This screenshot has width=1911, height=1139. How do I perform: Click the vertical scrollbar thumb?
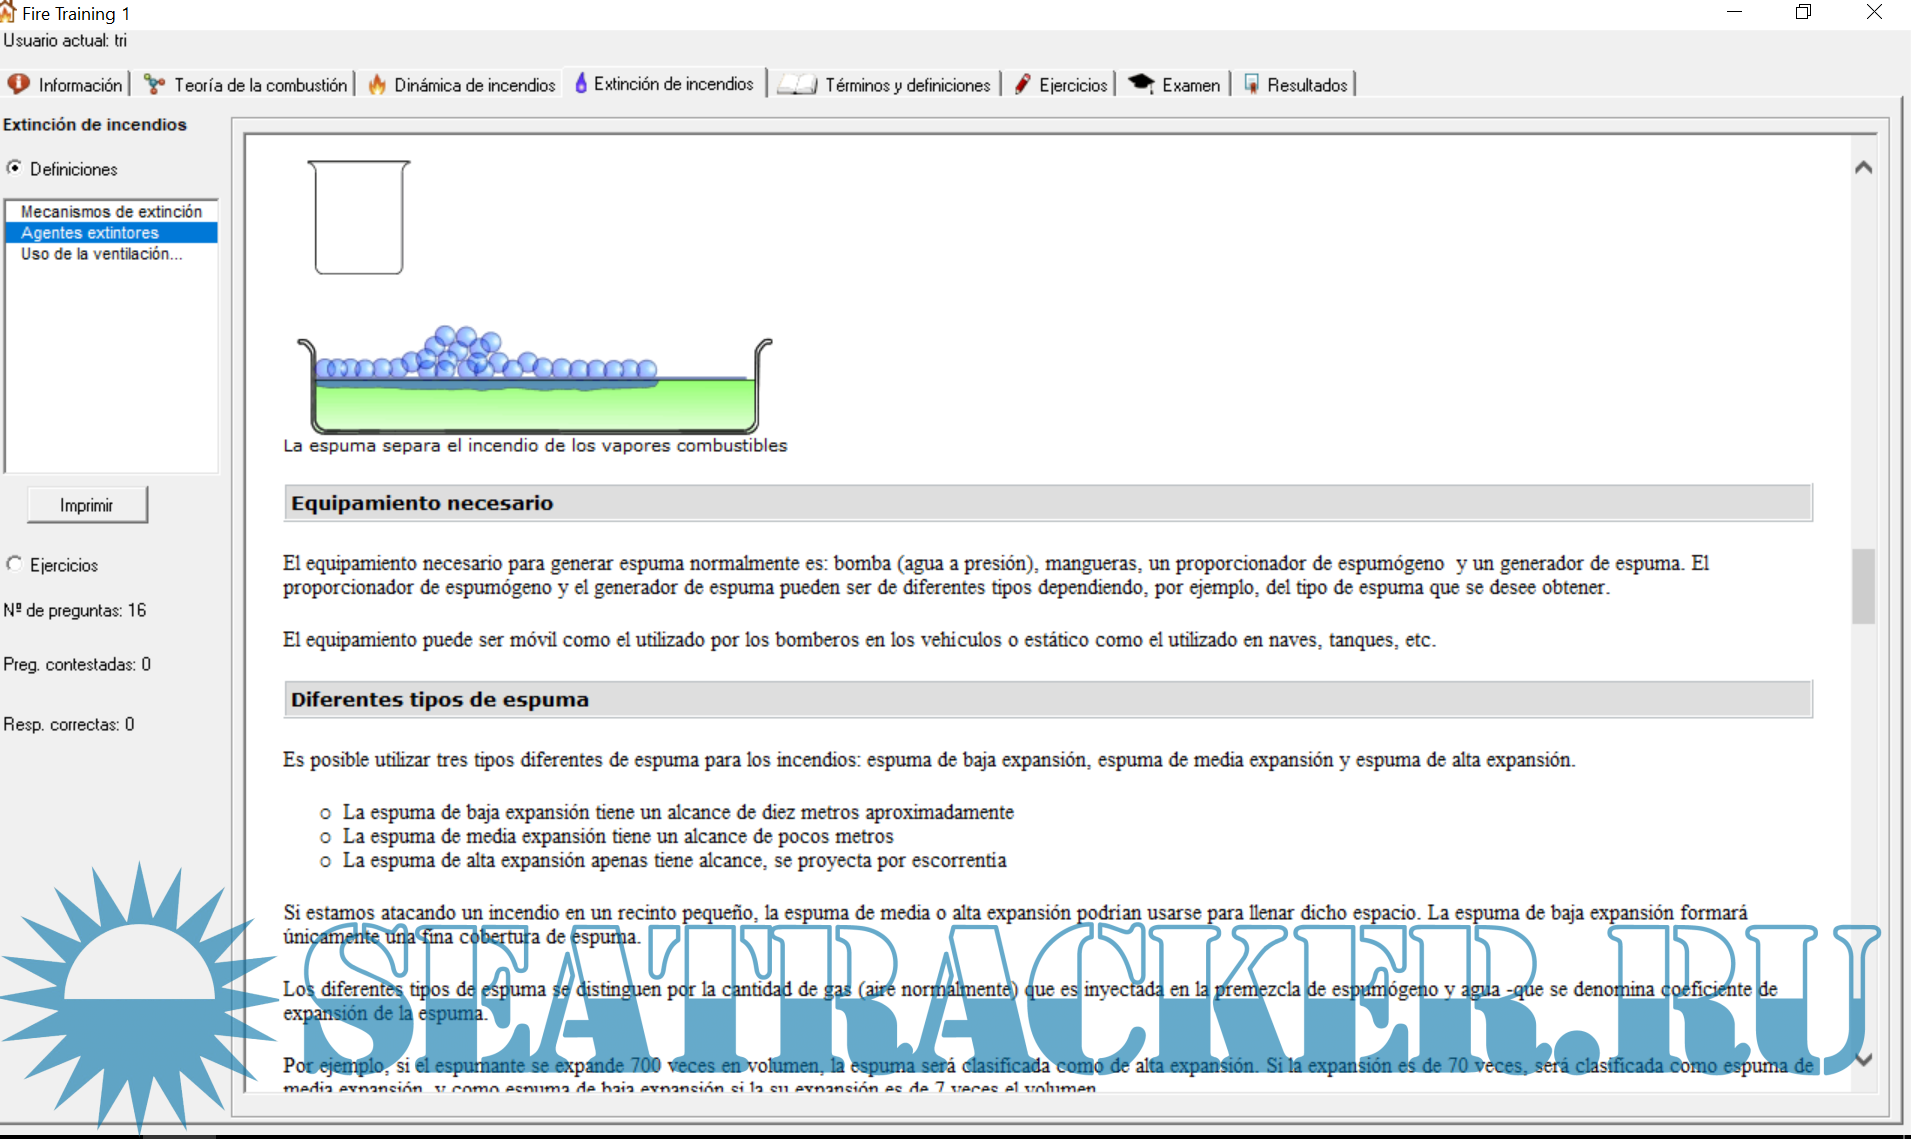tap(1862, 586)
